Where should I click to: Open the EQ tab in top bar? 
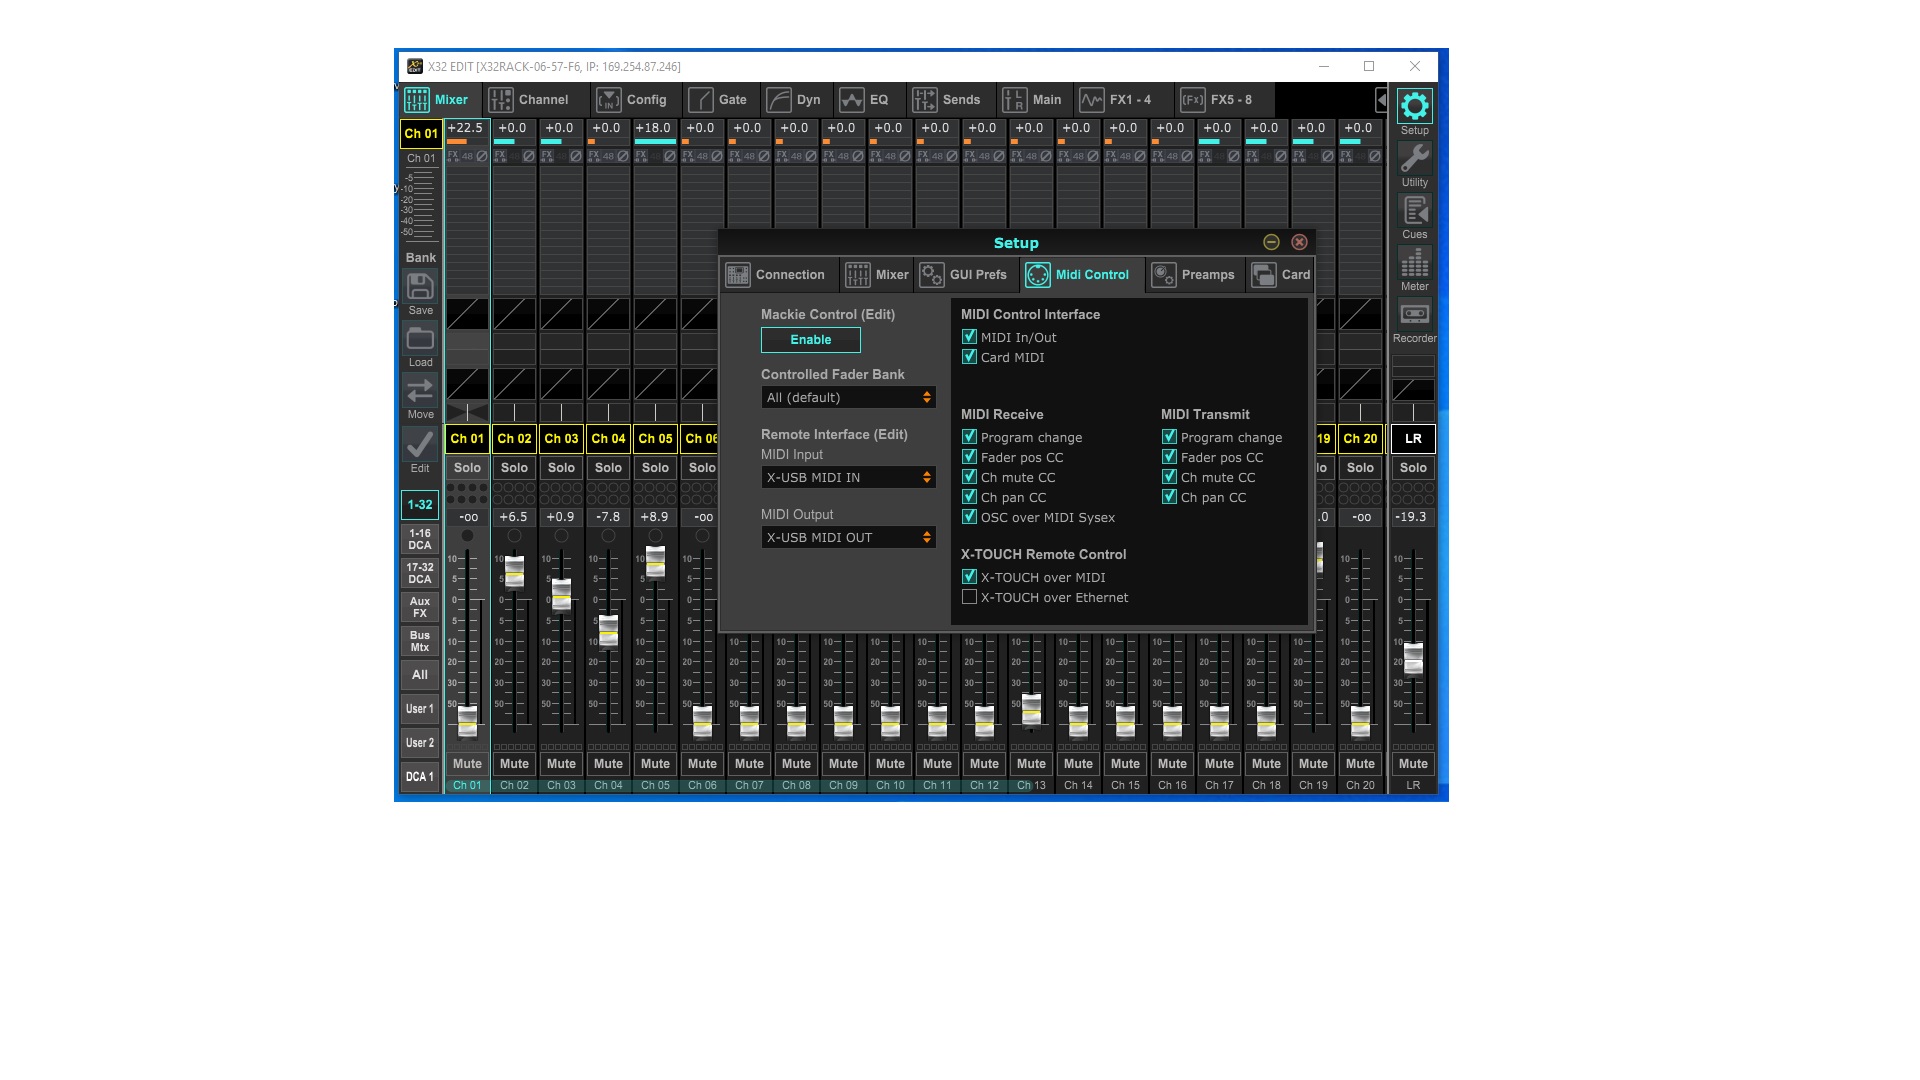tap(865, 100)
